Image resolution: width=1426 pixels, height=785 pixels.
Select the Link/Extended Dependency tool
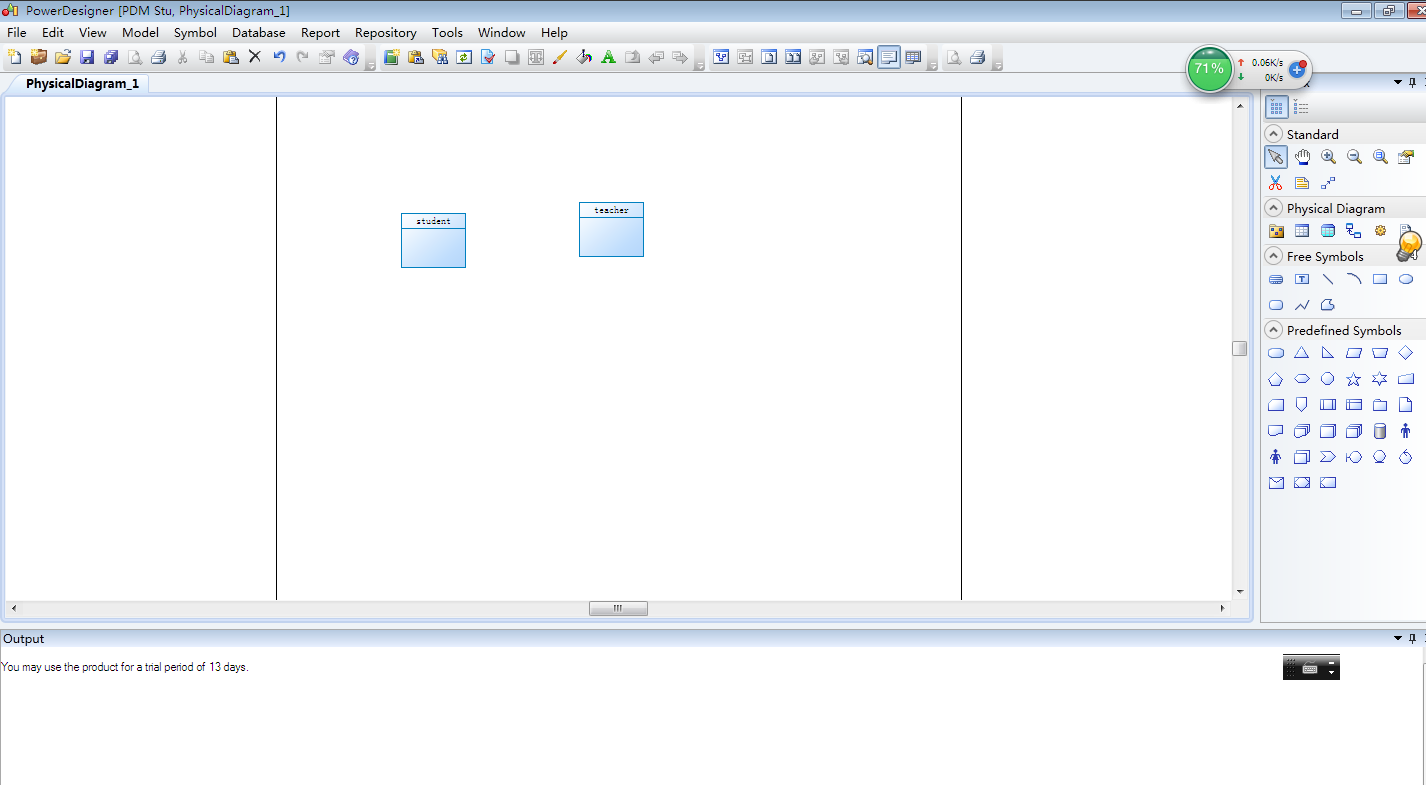pyautogui.click(x=1328, y=183)
